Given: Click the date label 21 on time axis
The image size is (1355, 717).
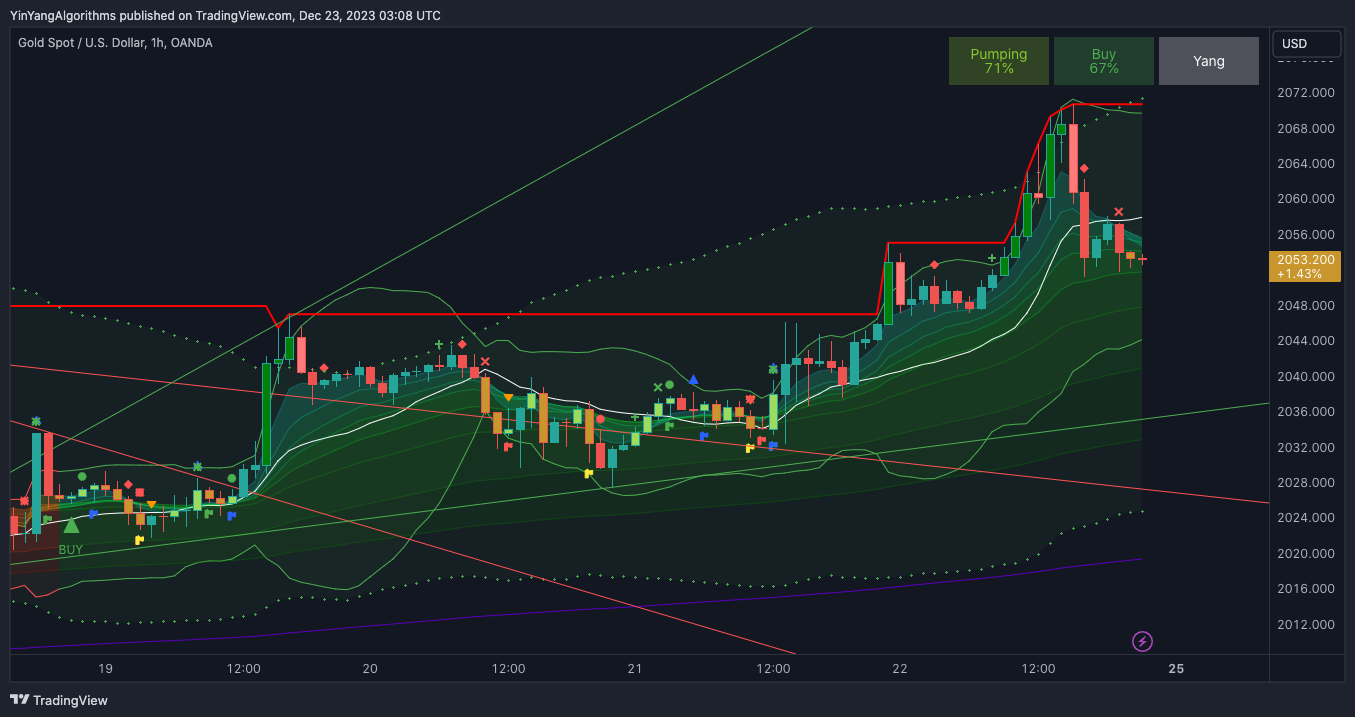Looking at the screenshot, I should [x=635, y=669].
